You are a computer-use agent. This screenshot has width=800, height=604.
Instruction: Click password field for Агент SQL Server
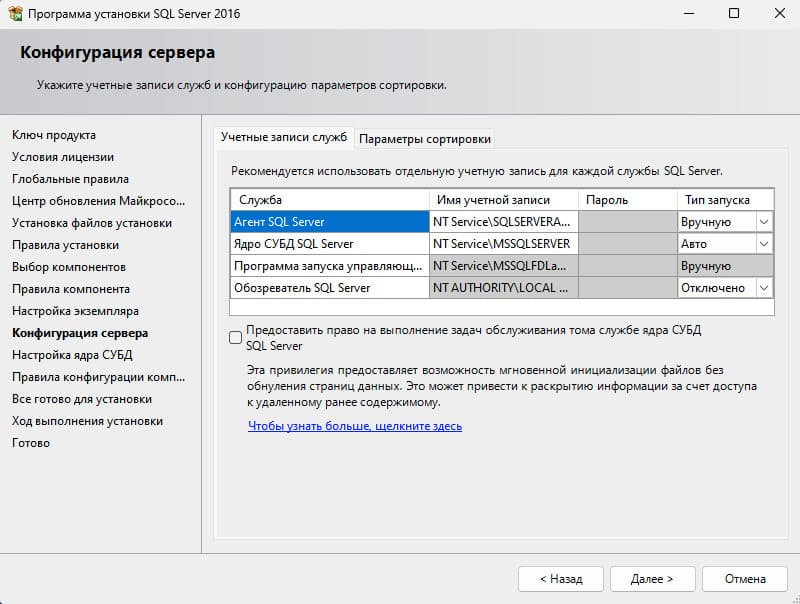point(628,222)
